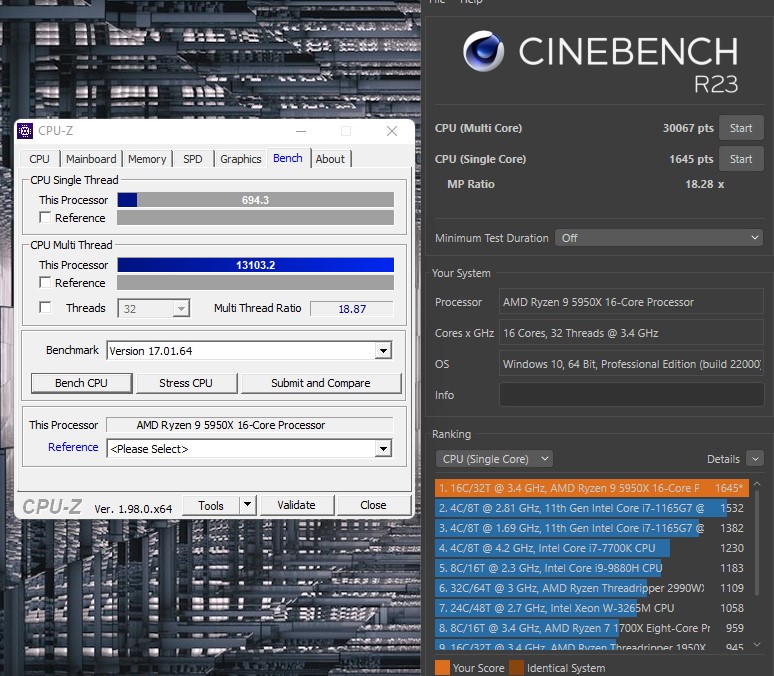The height and width of the screenshot is (676, 774).
Task: Click the blue Reference link label
Action: tap(73, 447)
